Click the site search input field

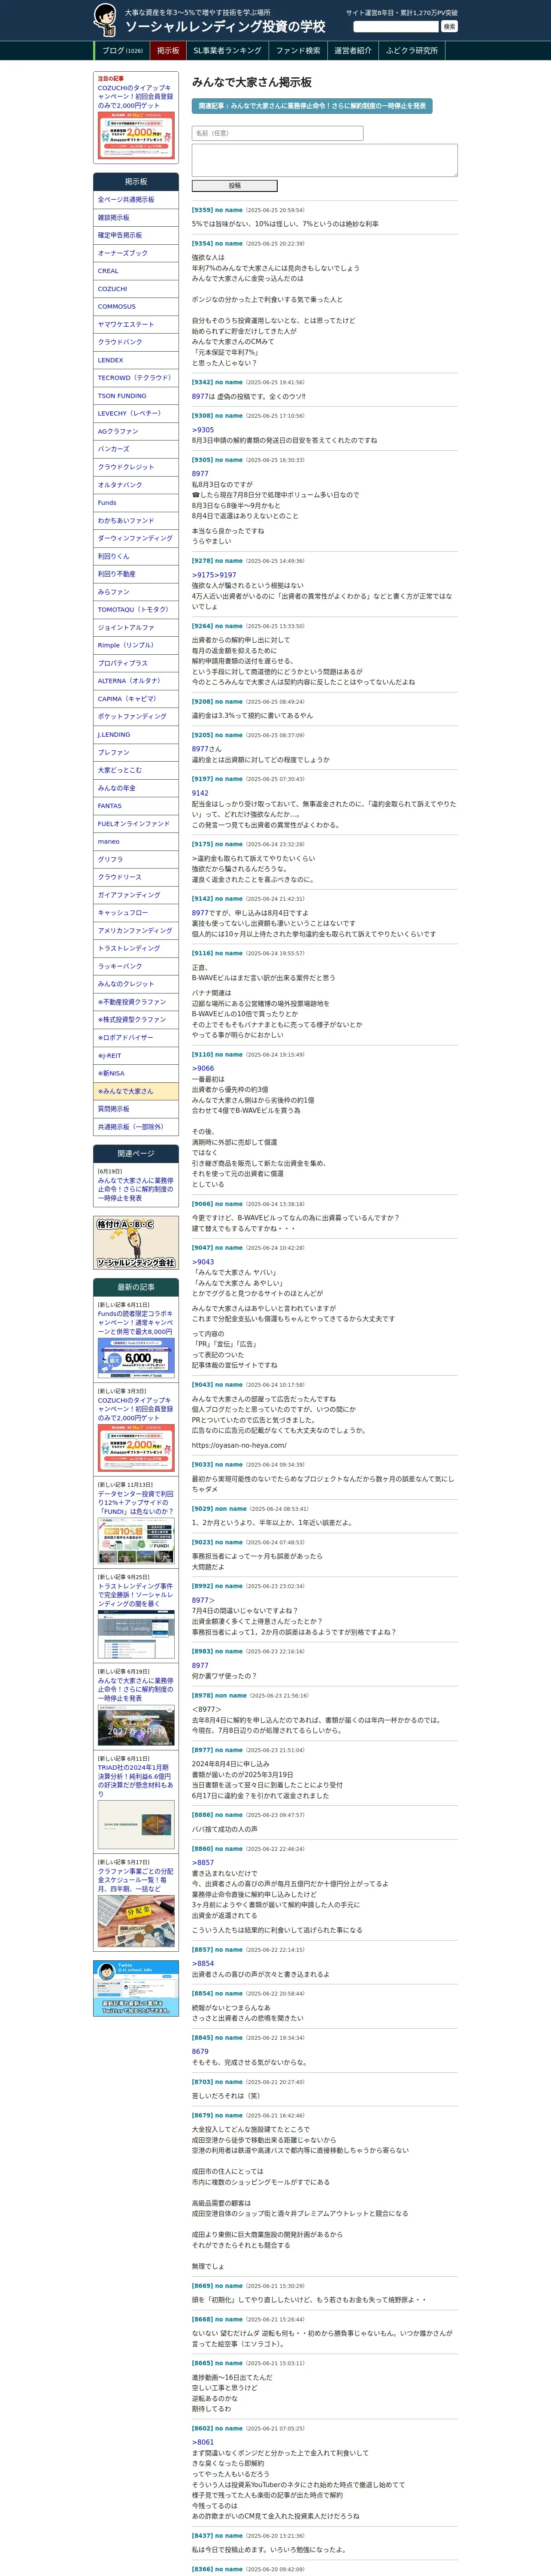click(x=396, y=27)
